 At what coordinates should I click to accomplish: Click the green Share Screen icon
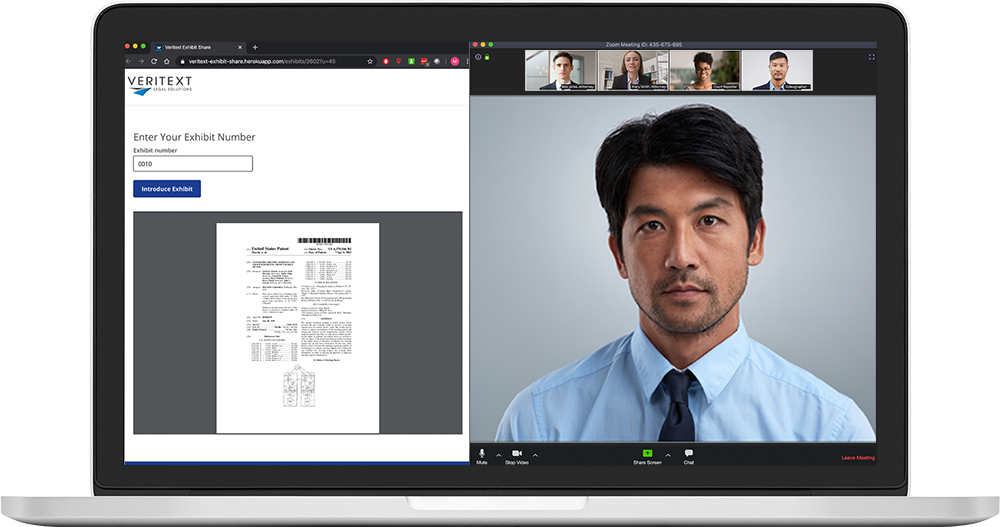point(647,454)
